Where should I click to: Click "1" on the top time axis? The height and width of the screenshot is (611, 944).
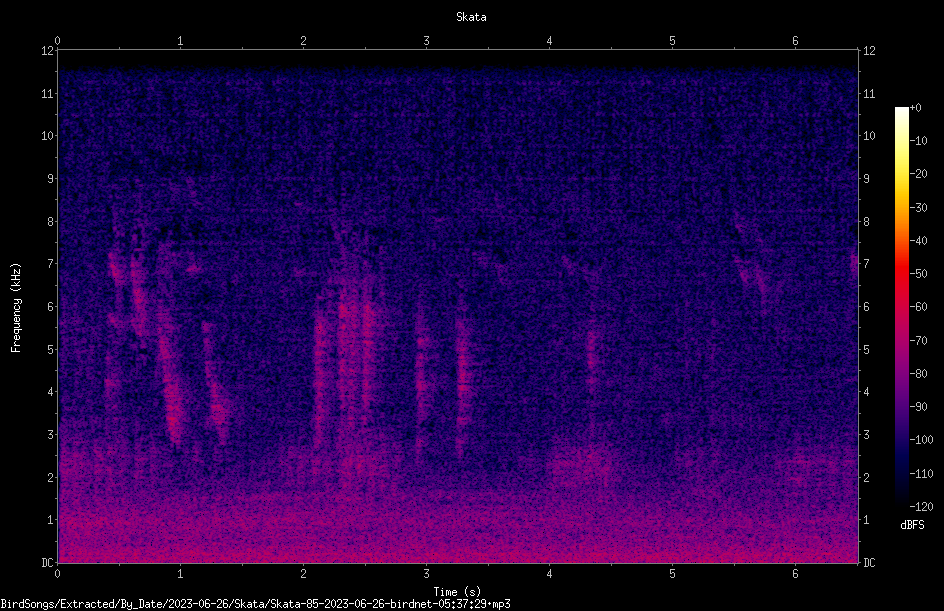click(x=180, y=41)
